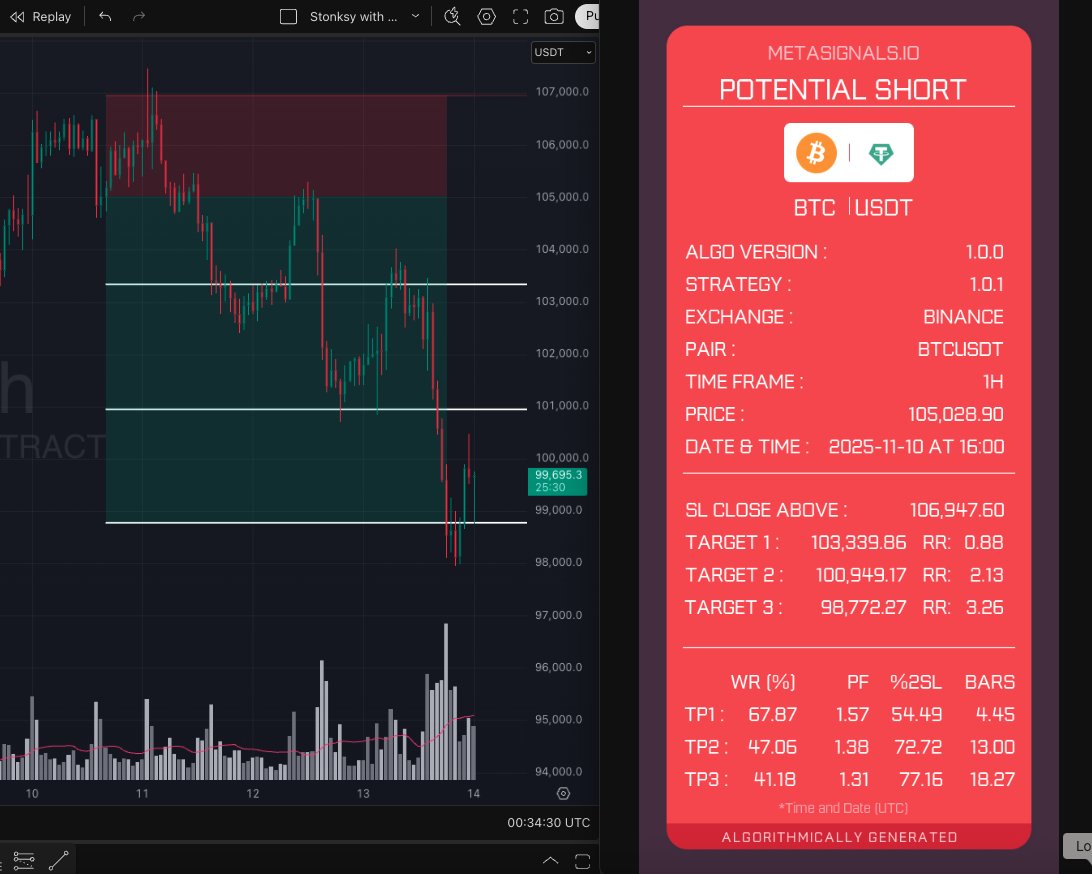The width and height of the screenshot is (1092, 874).
Task: Open Stonksy layout name dropdown
Action: tap(416, 16)
